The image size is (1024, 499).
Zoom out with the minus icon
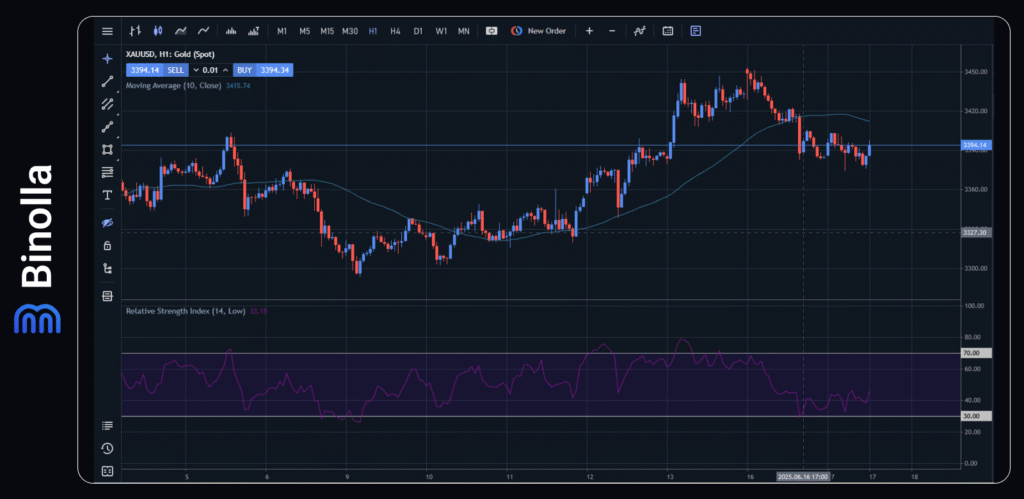(x=611, y=31)
